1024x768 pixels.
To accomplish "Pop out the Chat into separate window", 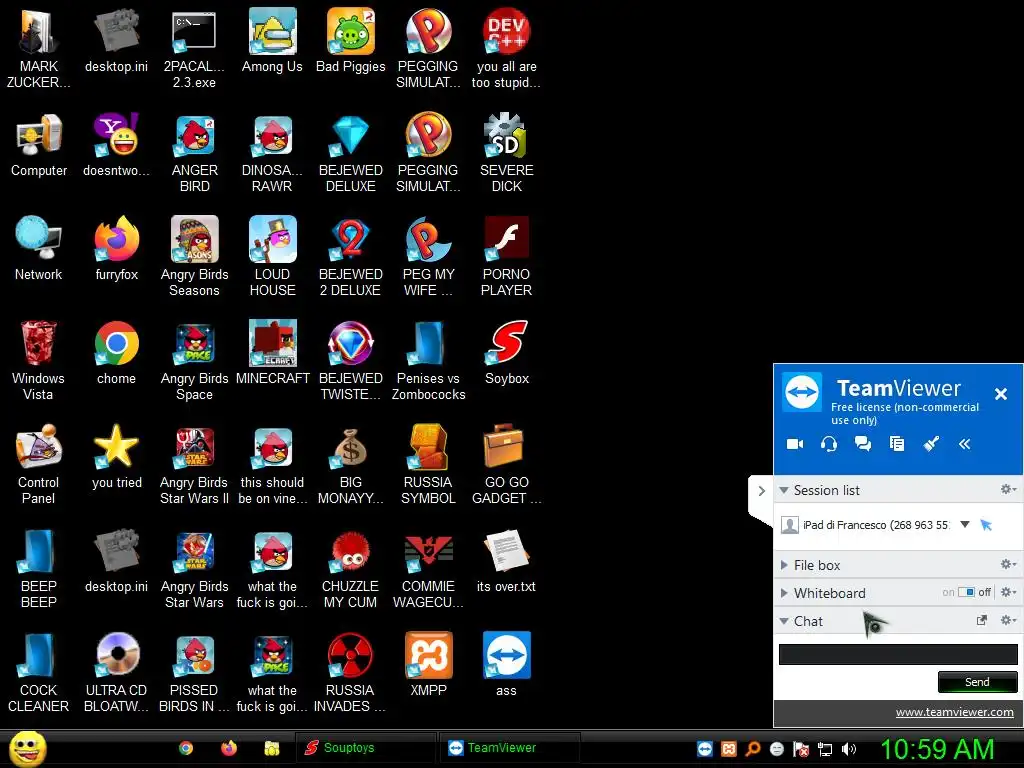I will click(x=982, y=620).
